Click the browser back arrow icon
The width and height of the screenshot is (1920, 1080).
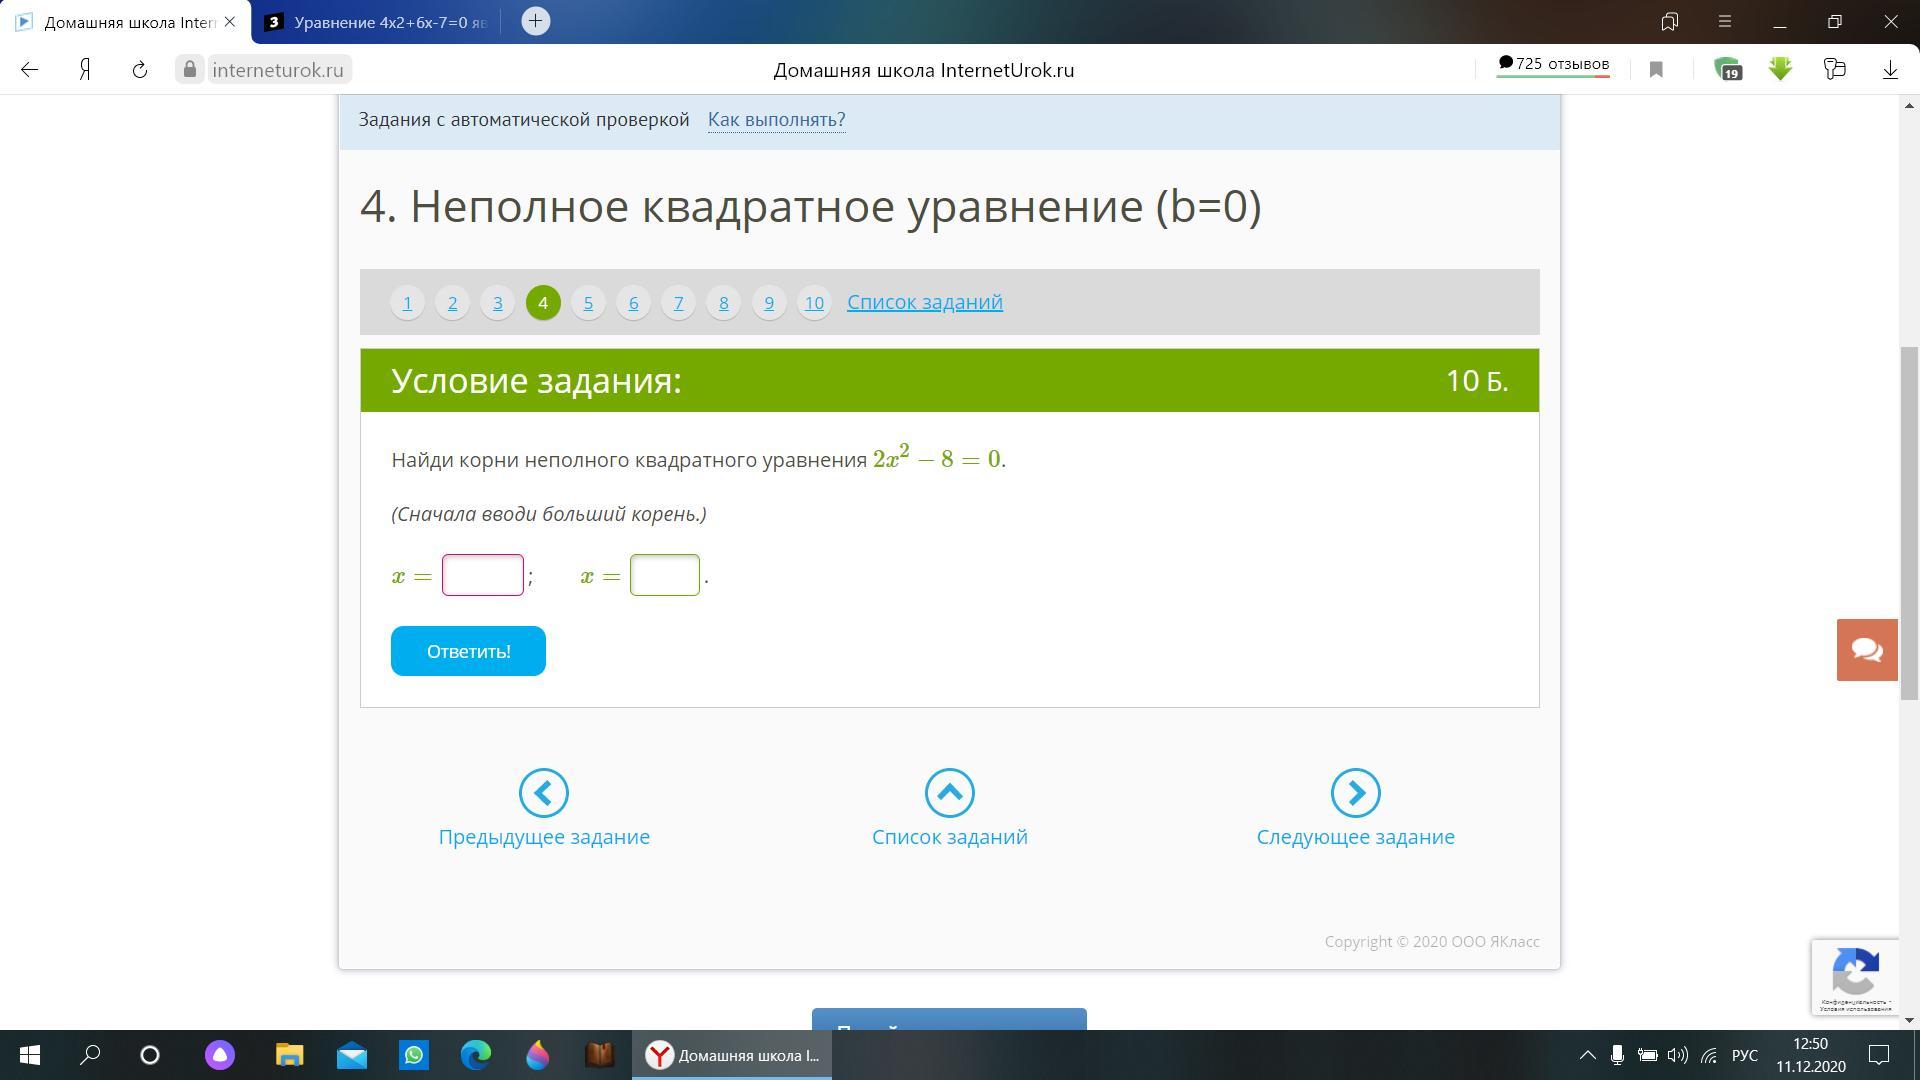(30, 69)
